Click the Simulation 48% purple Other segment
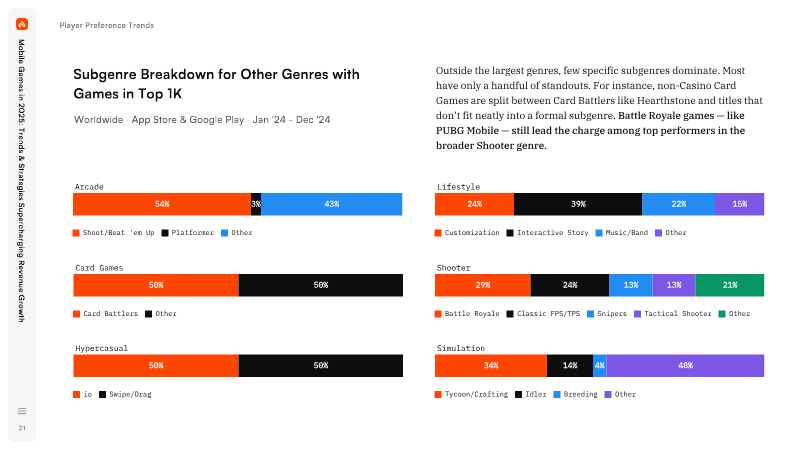The height and width of the screenshot is (450, 800). [685, 366]
